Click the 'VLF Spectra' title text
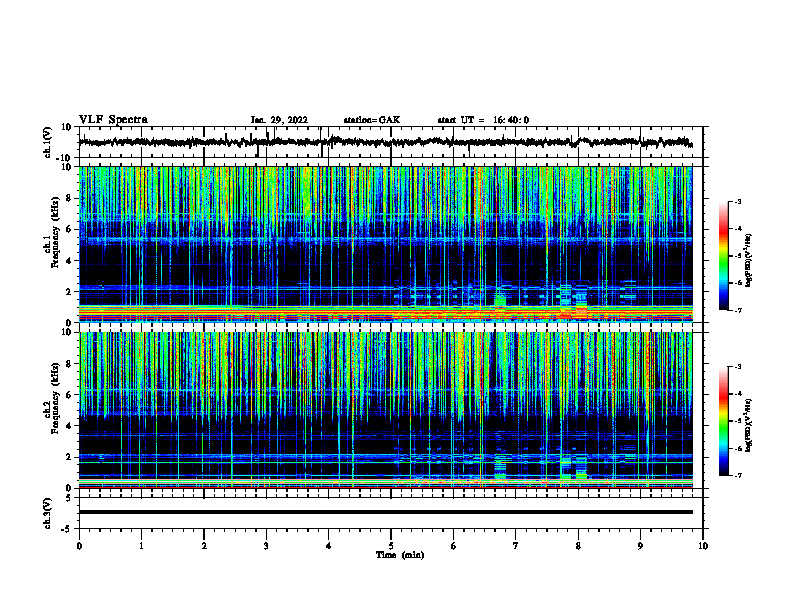 [113, 120]
